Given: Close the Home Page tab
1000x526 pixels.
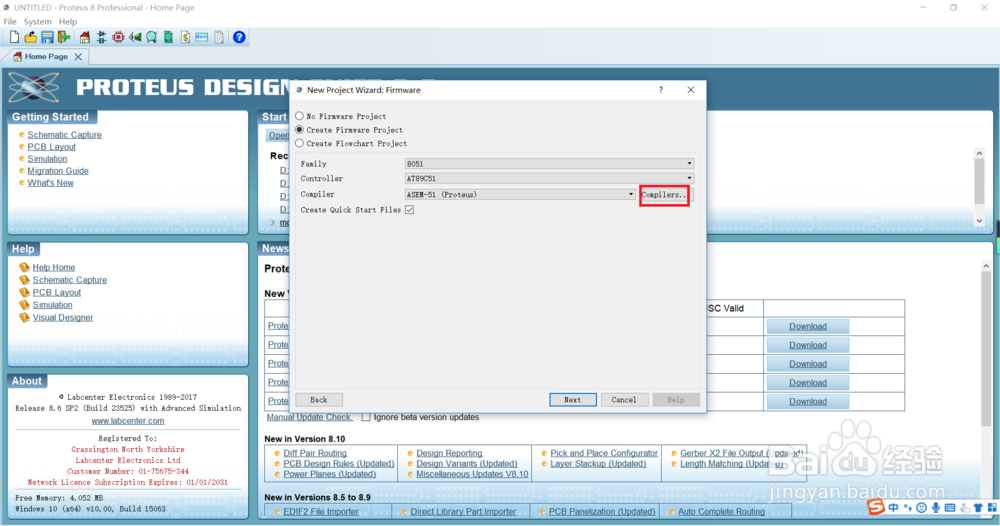Looking at the screenshot, I should pyautogui.click(x=78, y=57).
